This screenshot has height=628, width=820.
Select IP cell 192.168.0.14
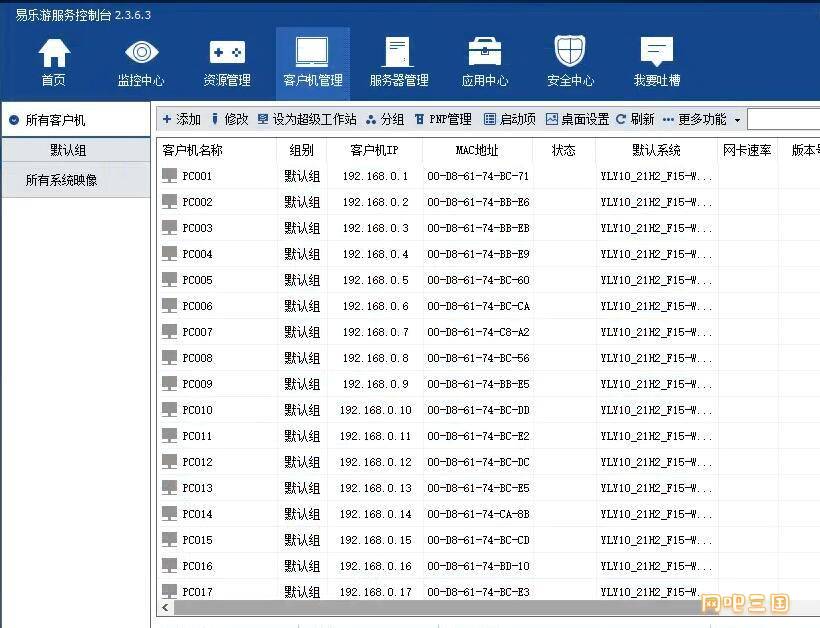[375, 514]
